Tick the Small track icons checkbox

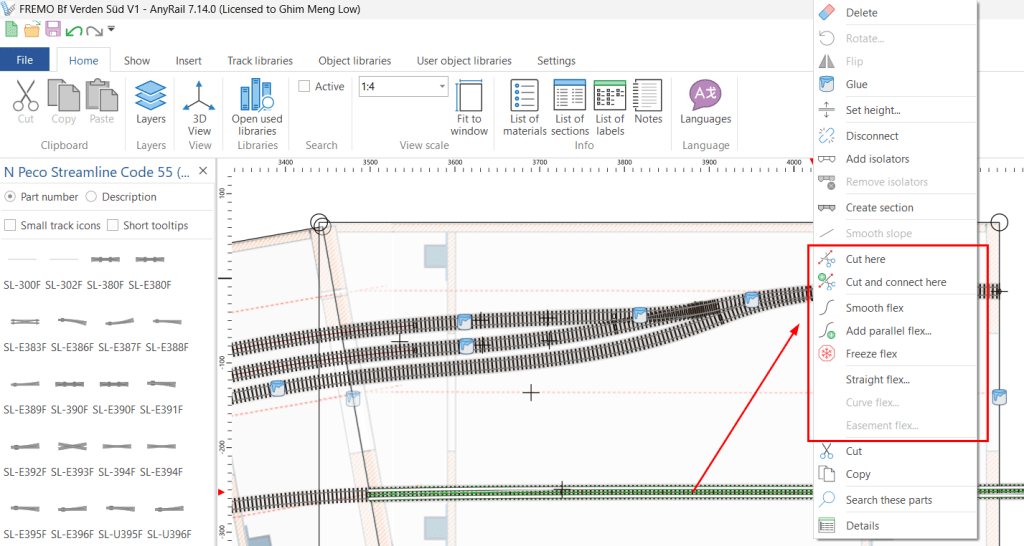10,225
